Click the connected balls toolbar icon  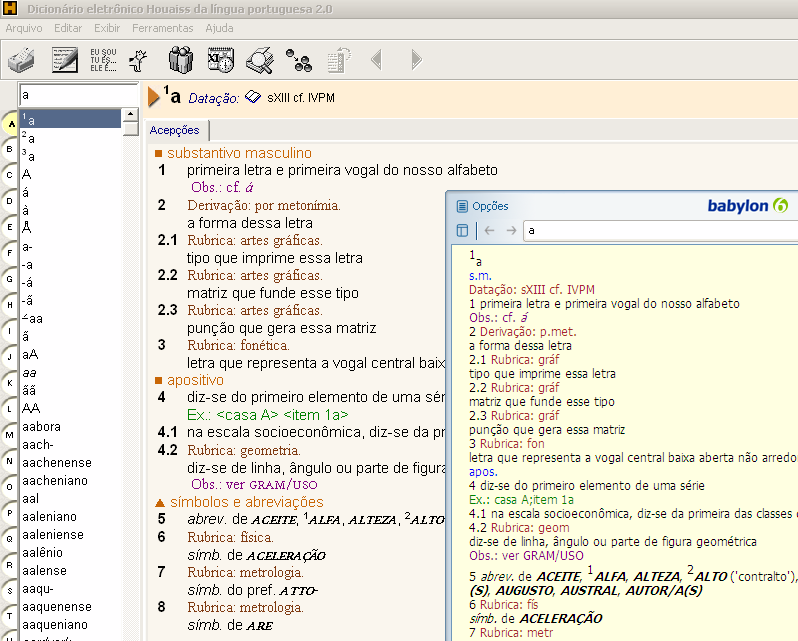coord(298,61)
